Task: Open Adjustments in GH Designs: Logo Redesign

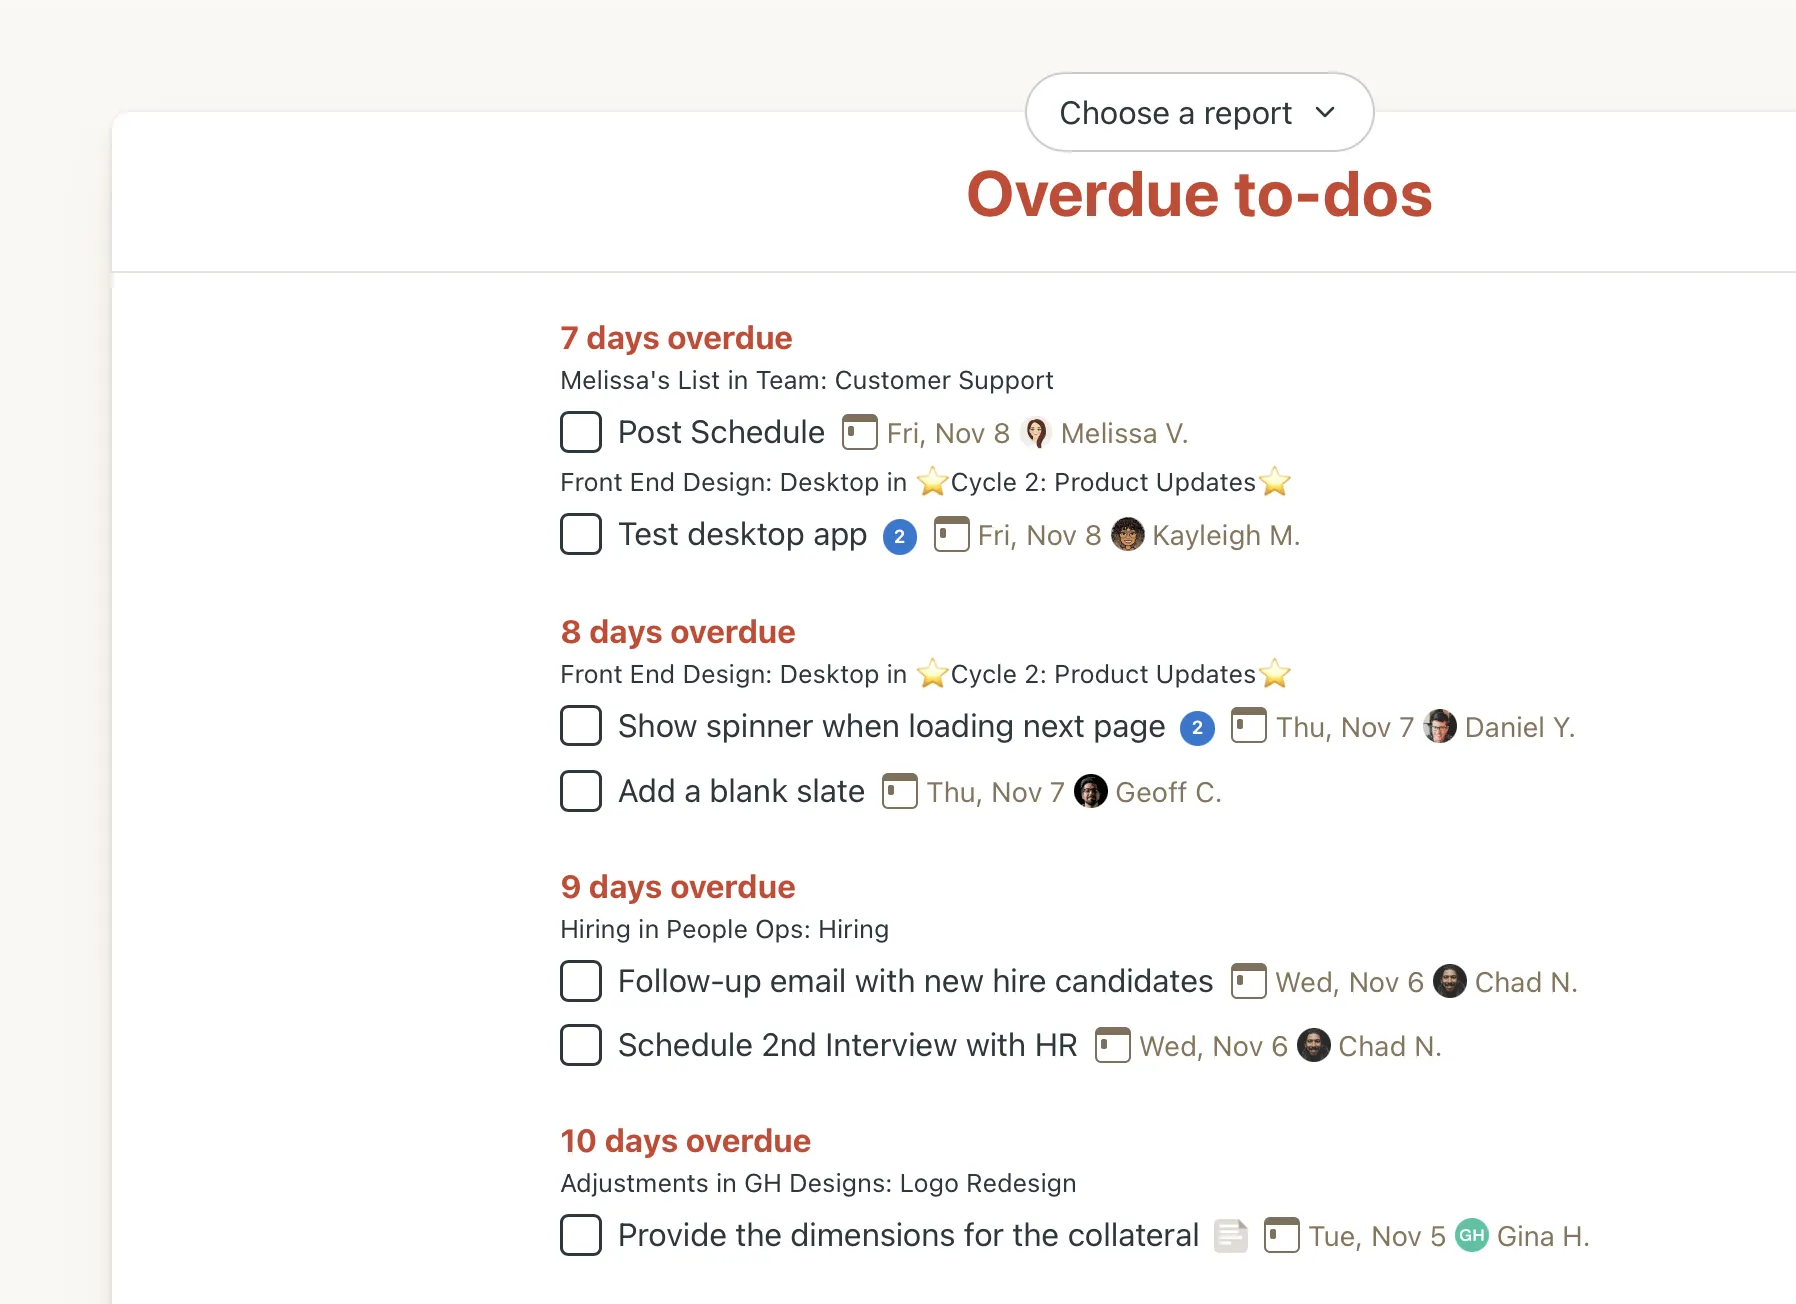Action: pyautogui.click(x=818, y=1183)
